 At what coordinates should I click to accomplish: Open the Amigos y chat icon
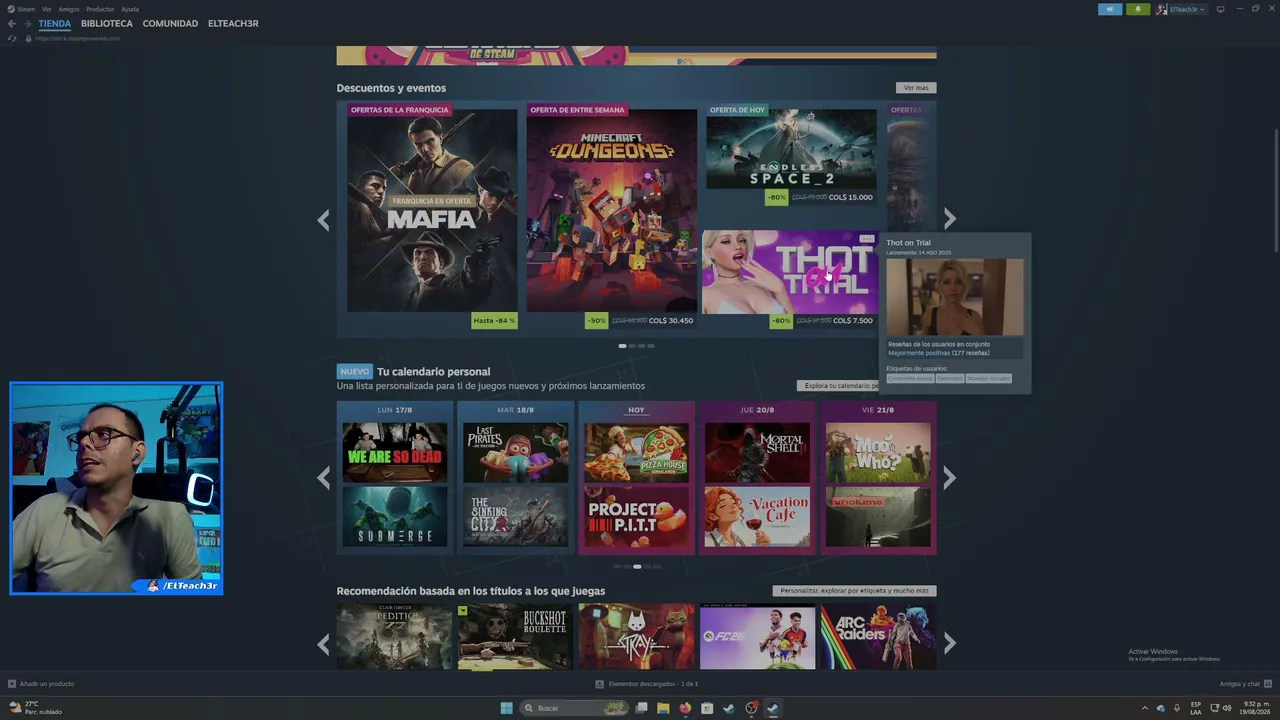[1267, 684]
